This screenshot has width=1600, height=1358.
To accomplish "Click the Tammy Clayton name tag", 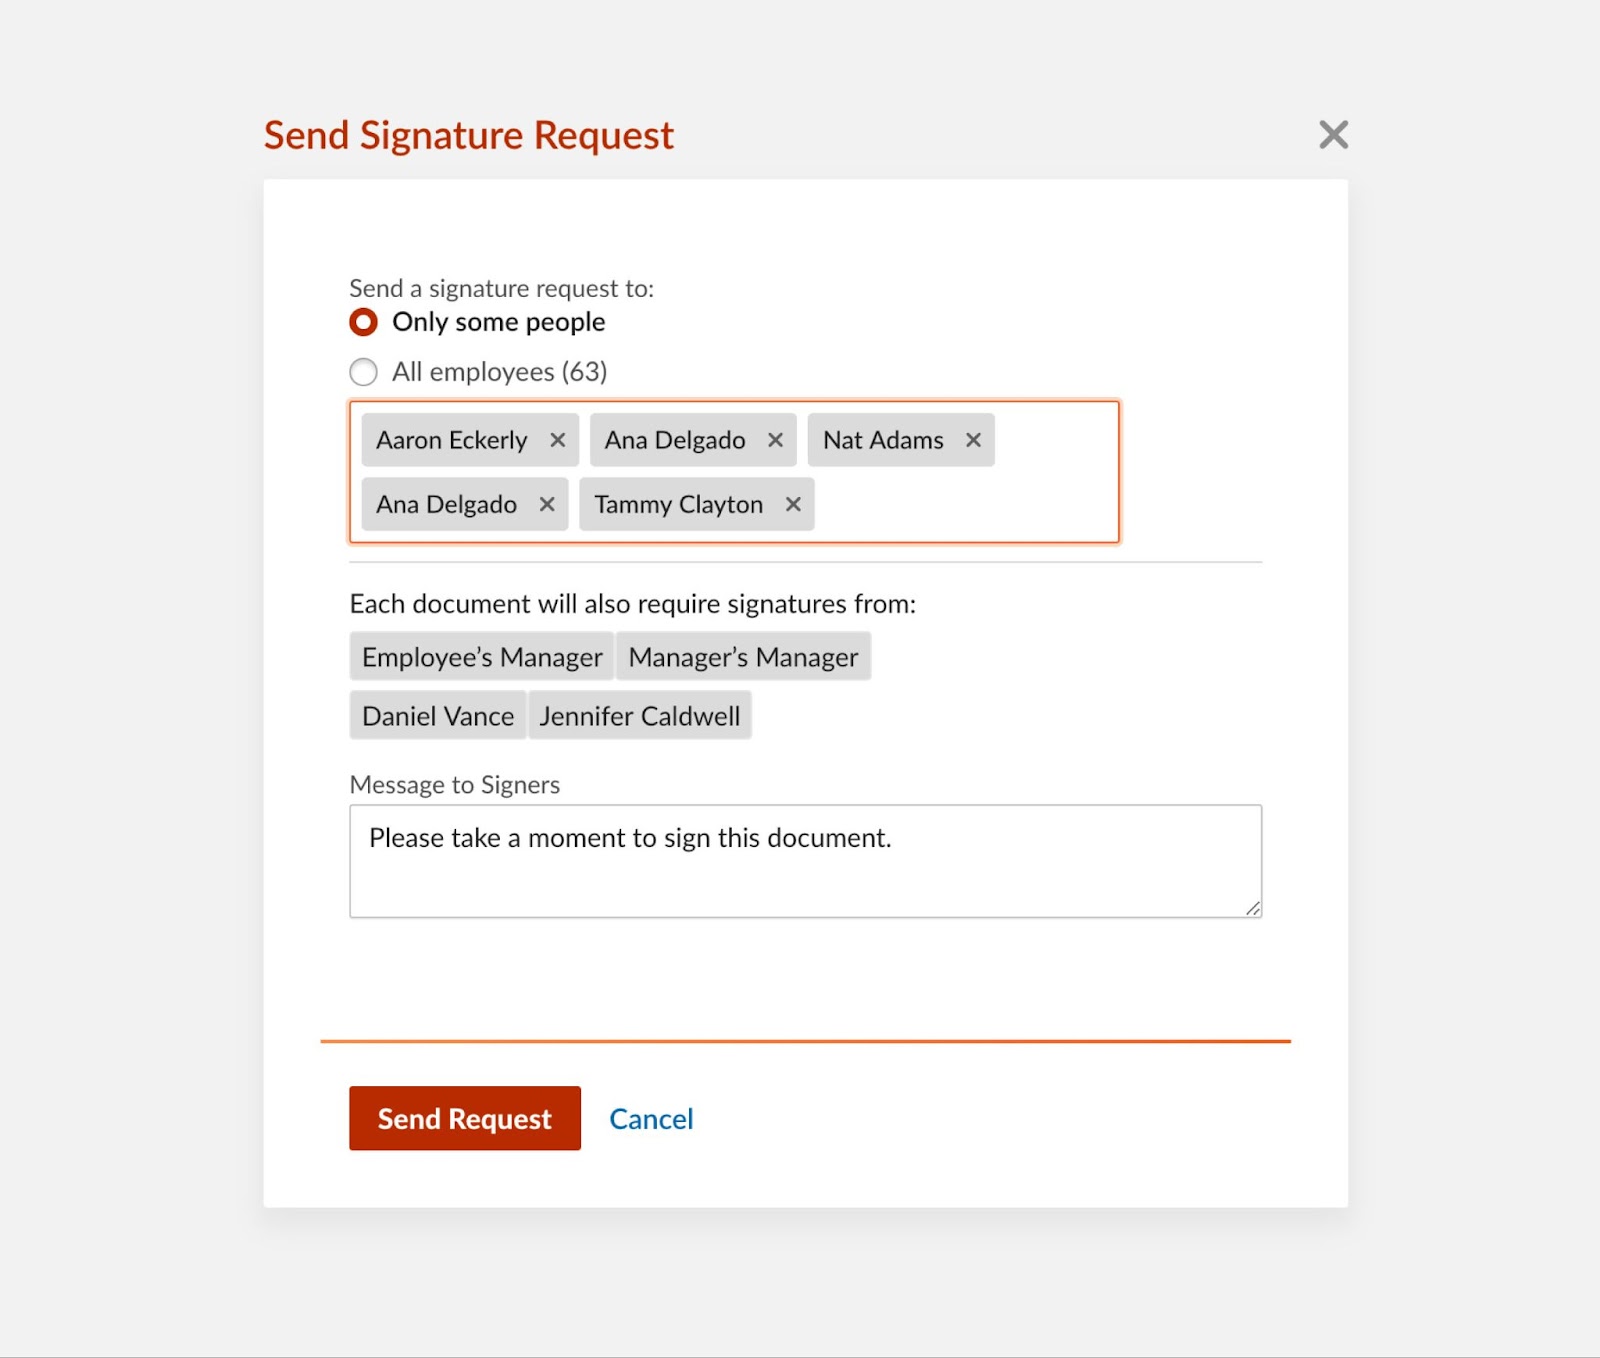I will (679, 504).
